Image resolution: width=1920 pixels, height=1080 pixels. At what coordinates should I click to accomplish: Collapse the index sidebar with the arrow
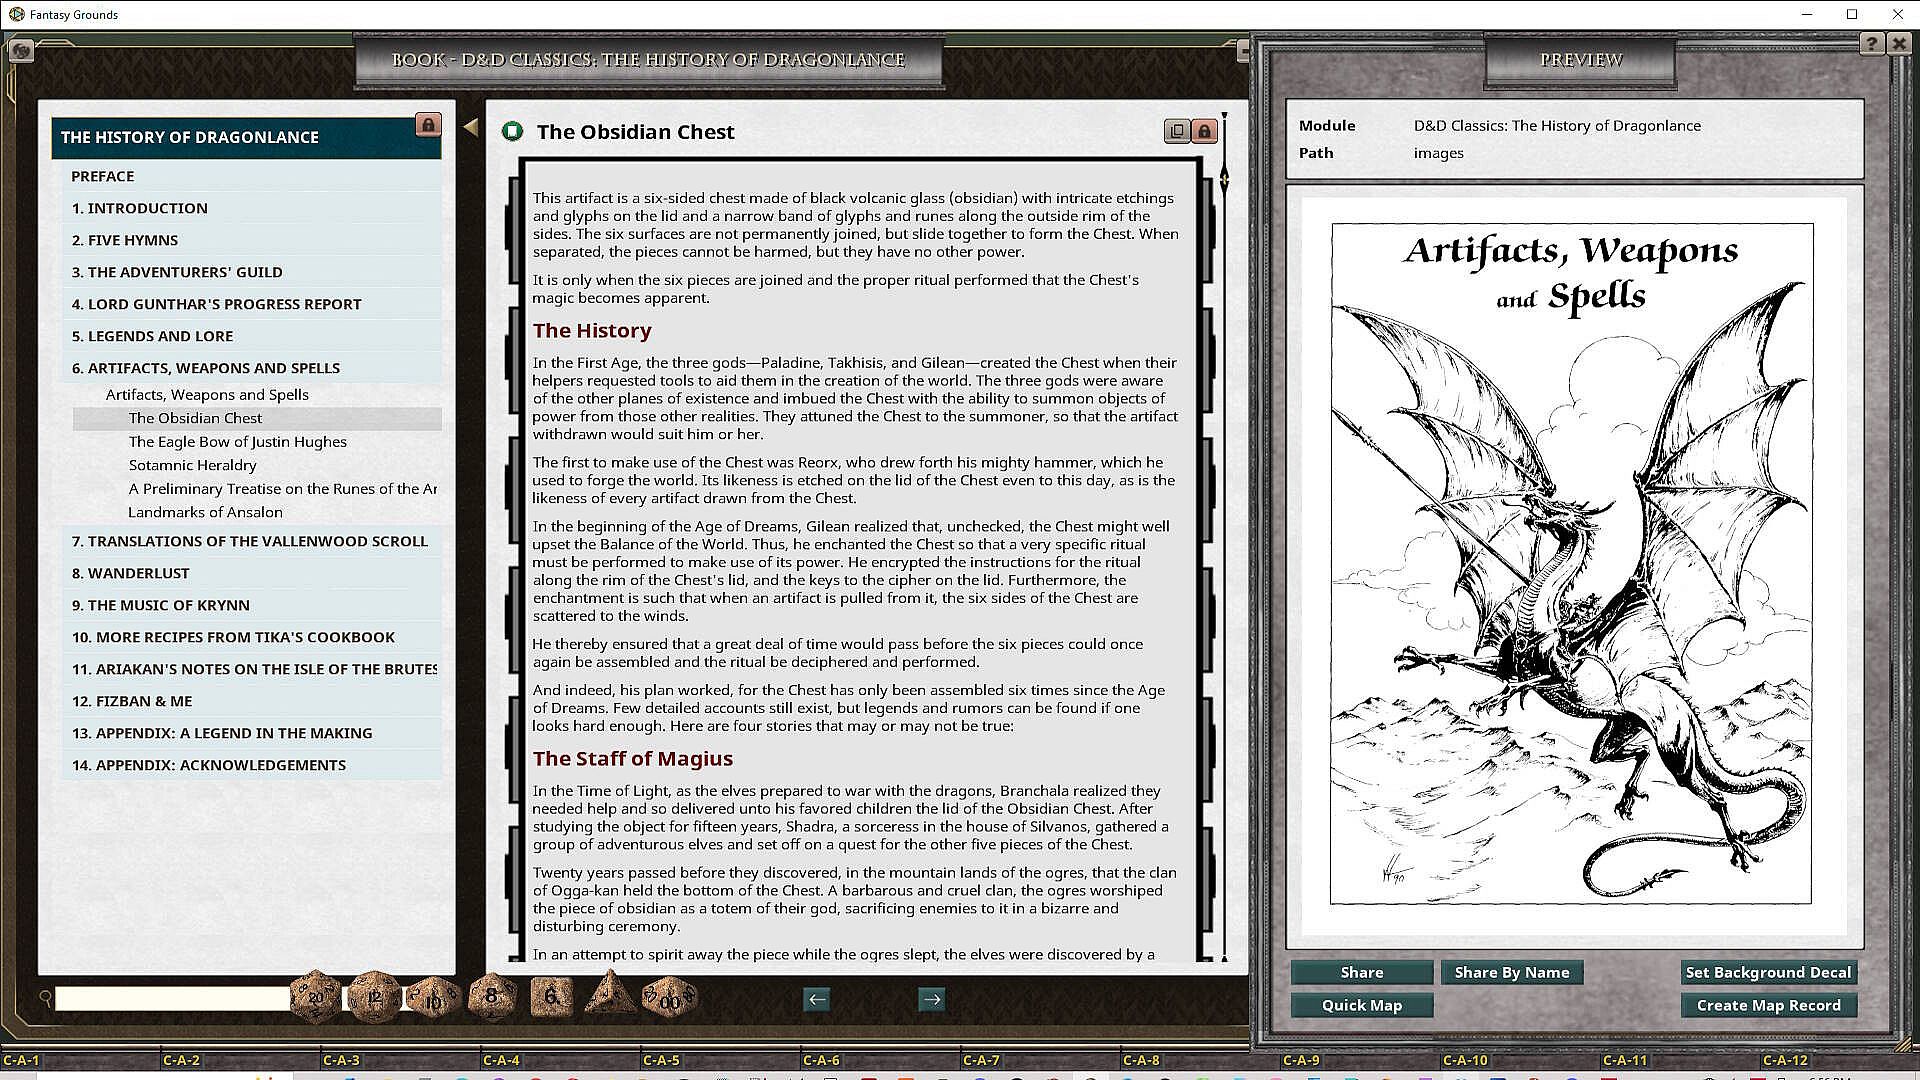pyautogui.click(x=471, y=127)
